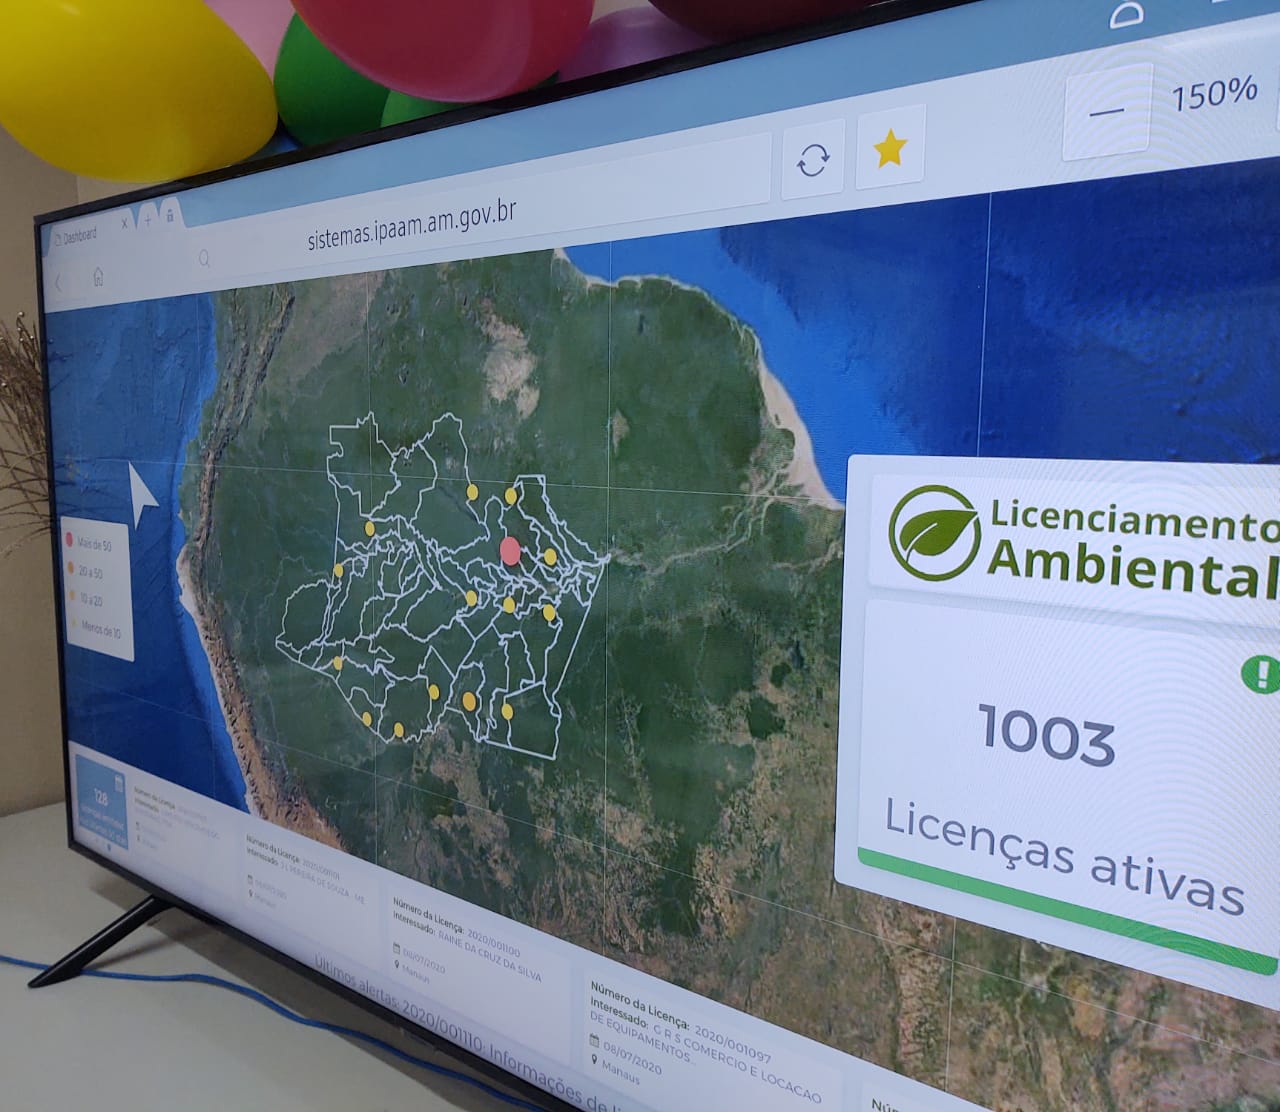Image resolution: width=1280 pixels, height=1112 pixels.
Task: Click the 'Mais de 50' red legend dot
Action: tap(69, 540)
